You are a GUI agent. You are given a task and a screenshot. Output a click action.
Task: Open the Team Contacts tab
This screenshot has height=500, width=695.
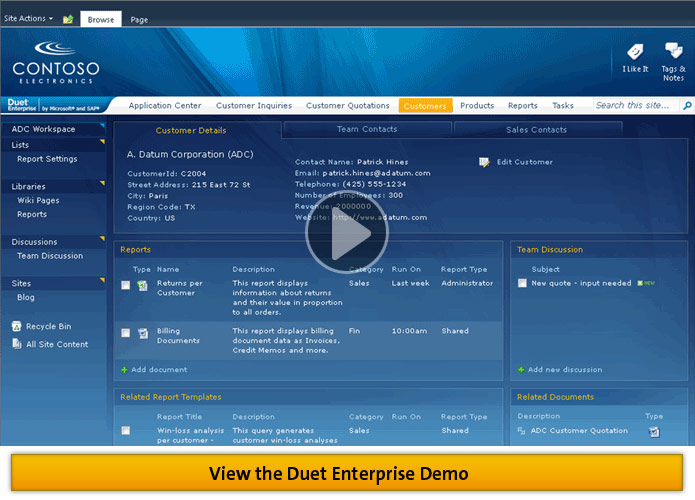[x=367, y=129]
